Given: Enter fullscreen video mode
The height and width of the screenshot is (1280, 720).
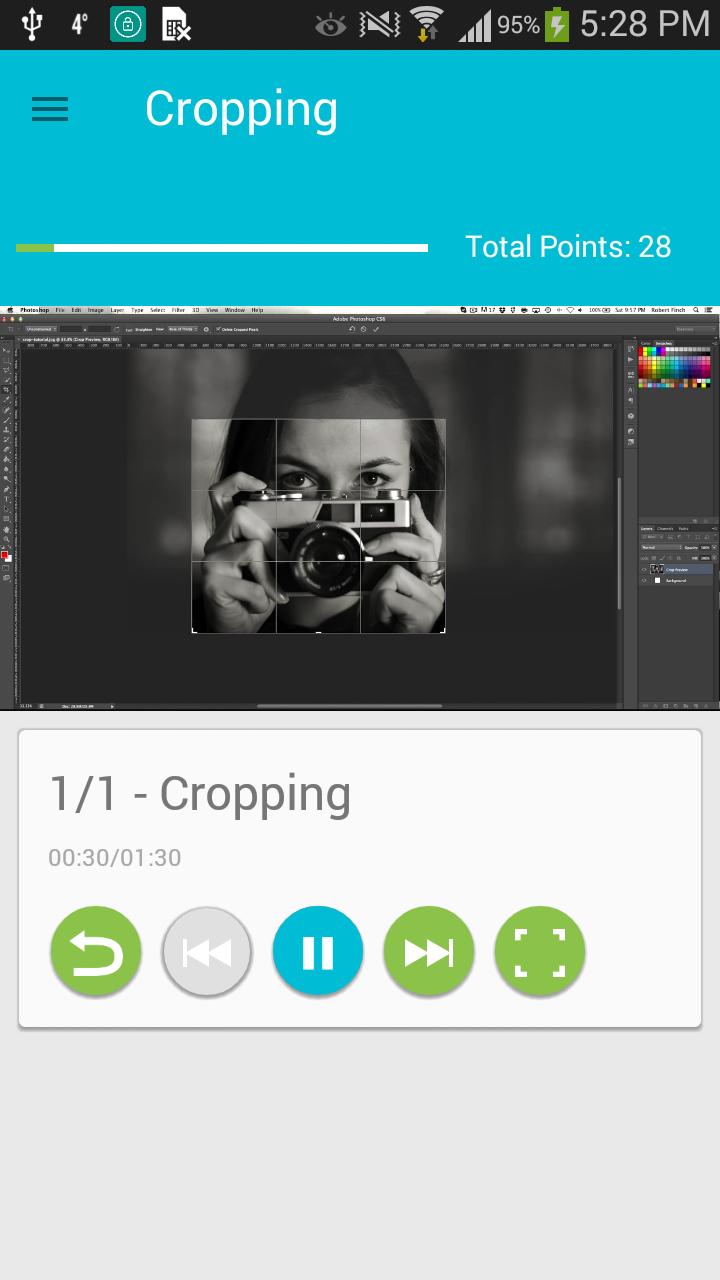Looking at the screenshot, I should coord(540,952).
